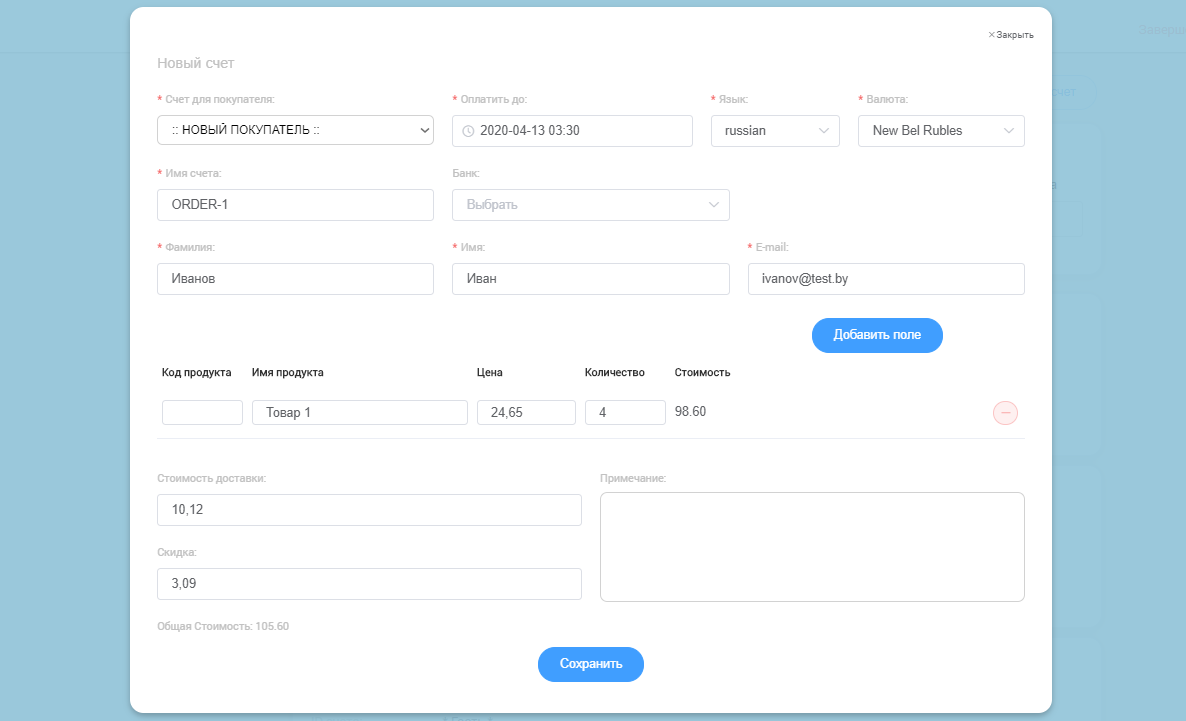Click the red minus remove-row icon
This screenshot has width=1186, height=721.
1005,413
